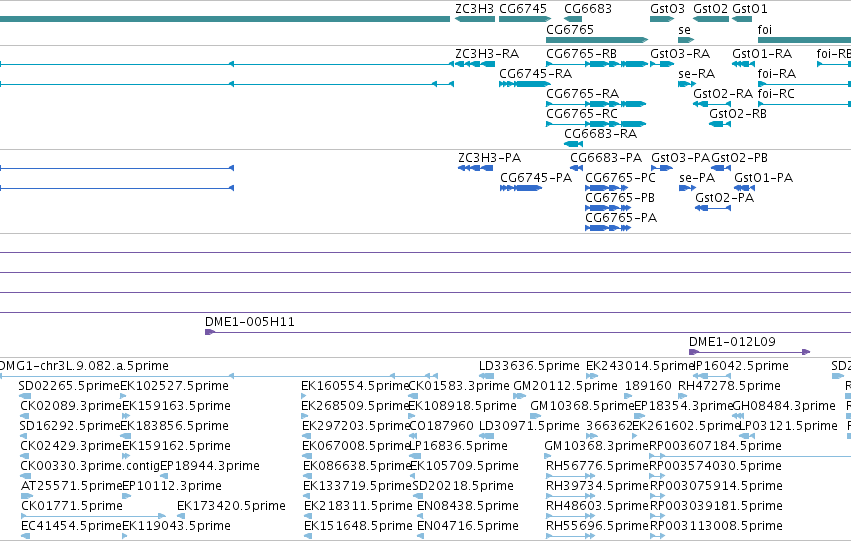Viewport: 851px width, 541px height.
Task: Click the DME1-005H11 clone label
Action: point(250,322)
